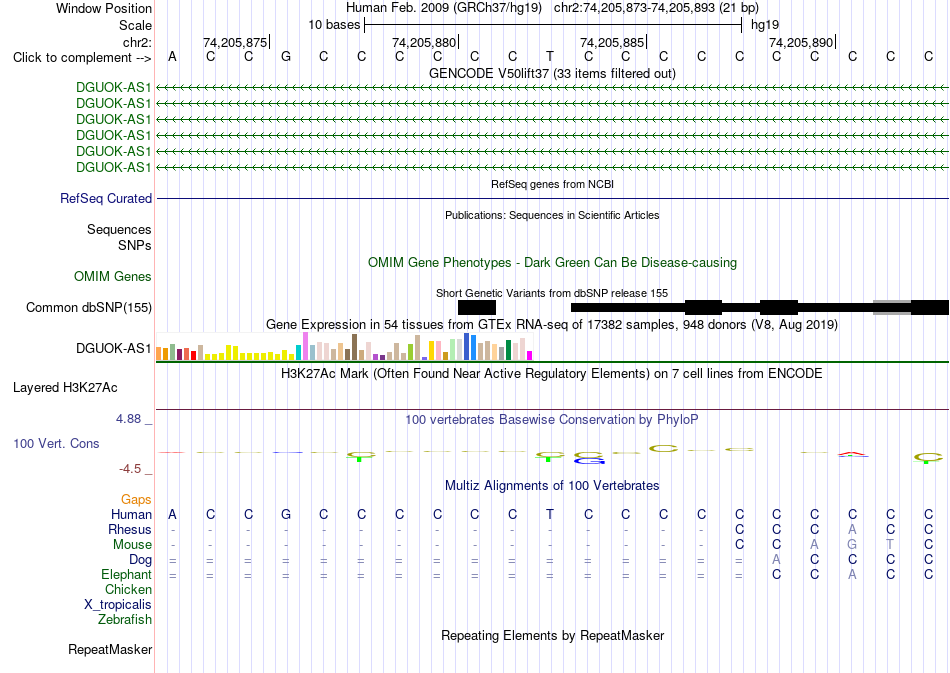Click the A base in the Dog alignment row
950x673 pixels.
(x=777, y=560)
